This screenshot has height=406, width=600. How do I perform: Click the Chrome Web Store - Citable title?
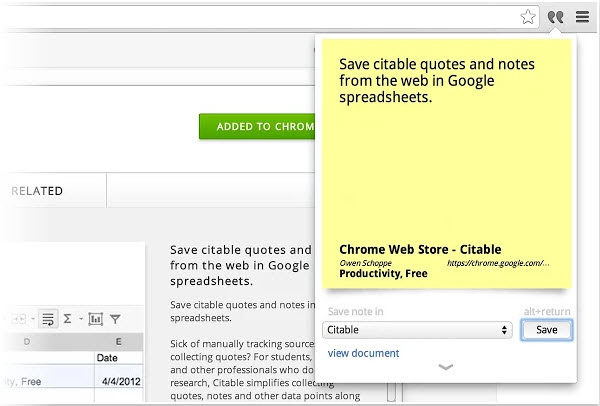420,249
